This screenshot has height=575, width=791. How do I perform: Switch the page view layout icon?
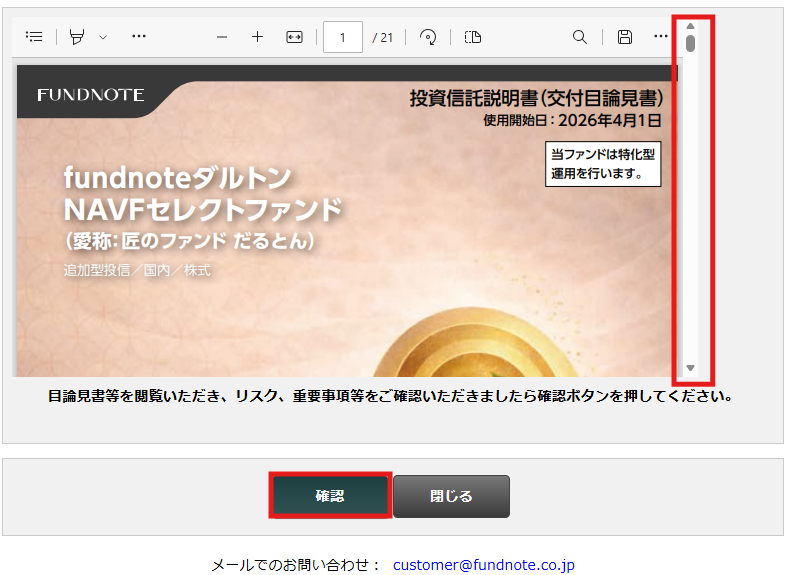click(x=473, y=37)
